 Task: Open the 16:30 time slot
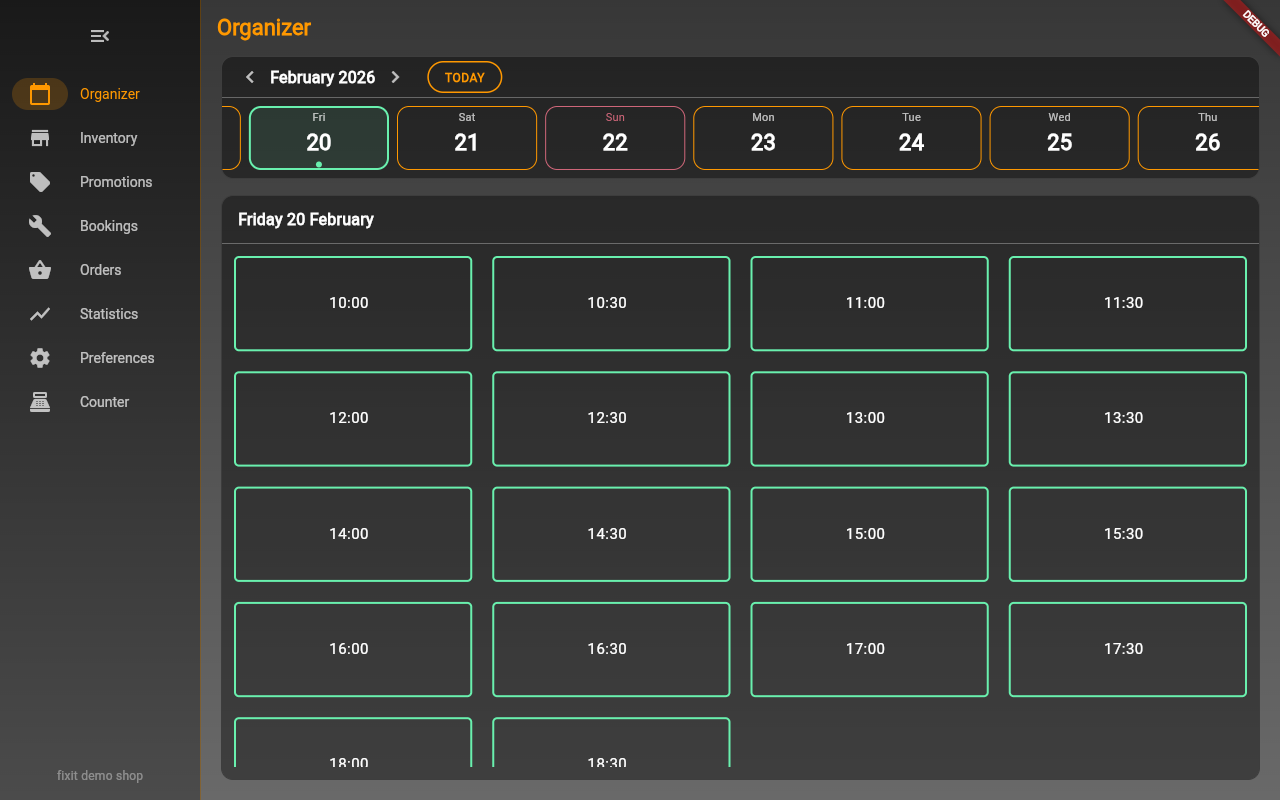[x=611, y=649]
